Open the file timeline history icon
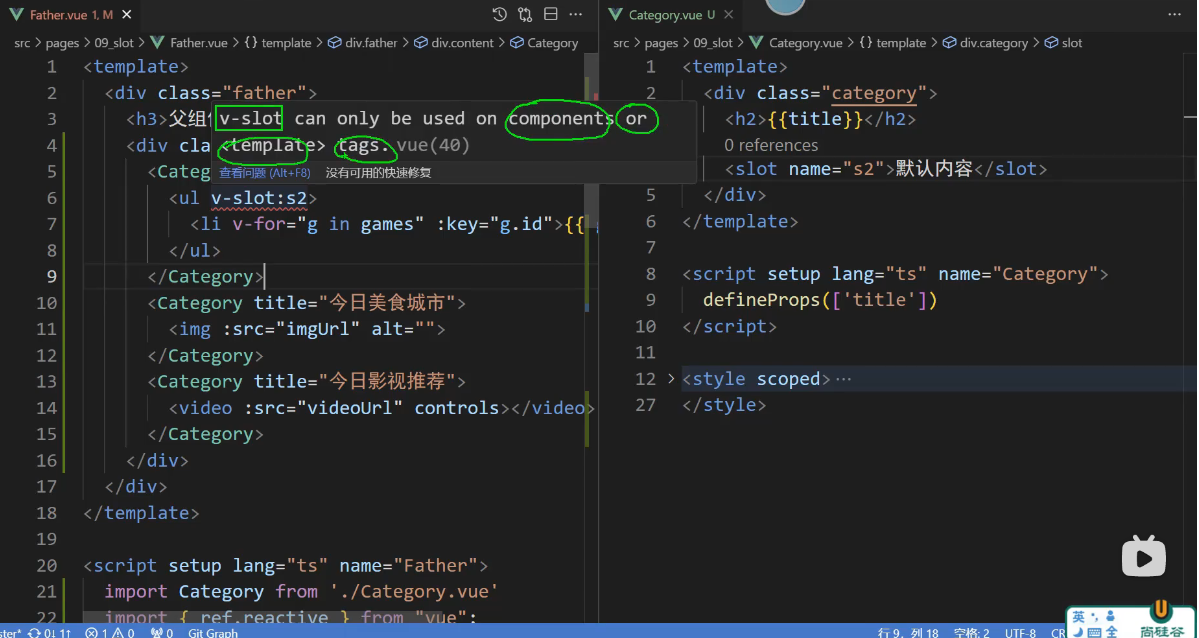 (499, 15)
